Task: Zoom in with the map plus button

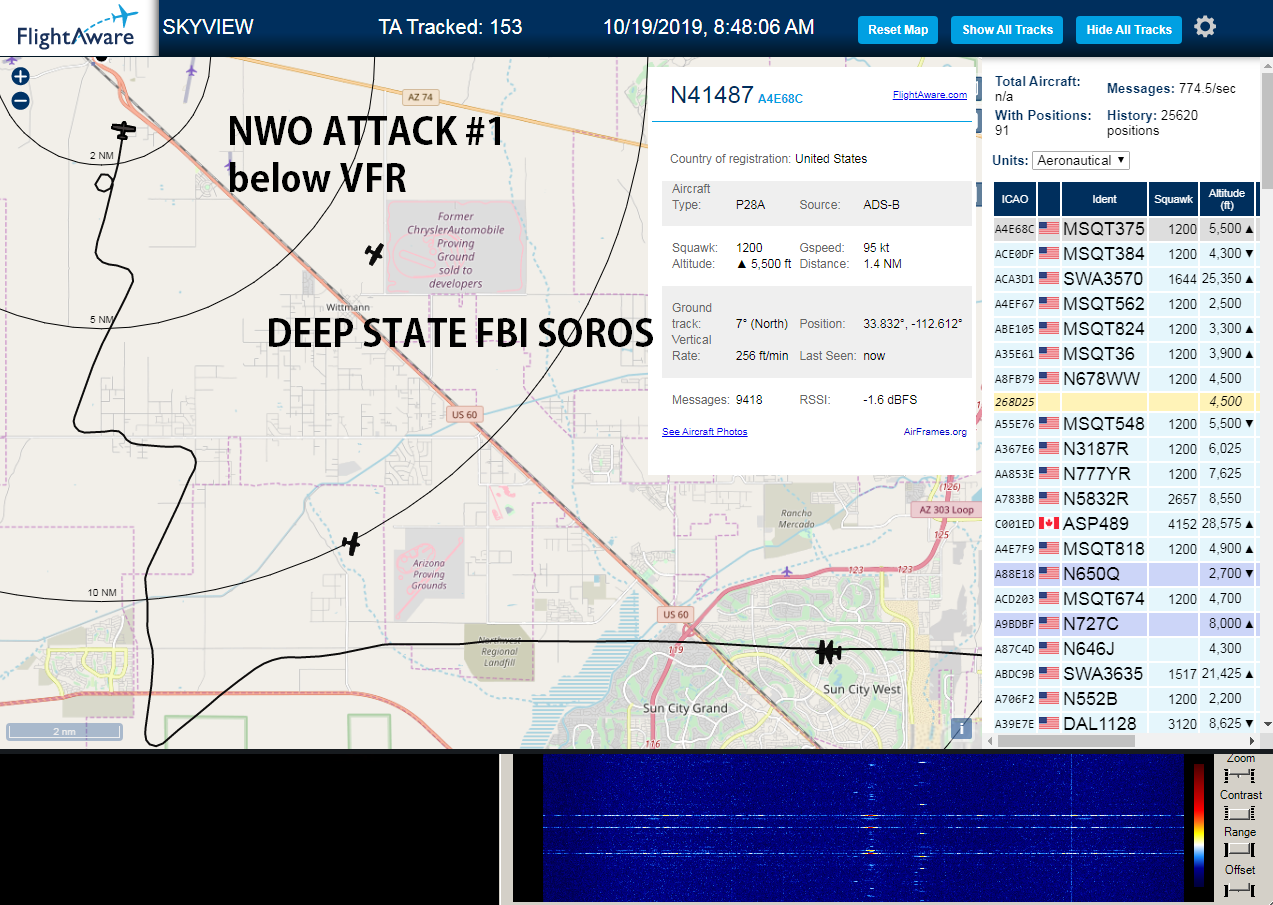Action: pos(20,76)
